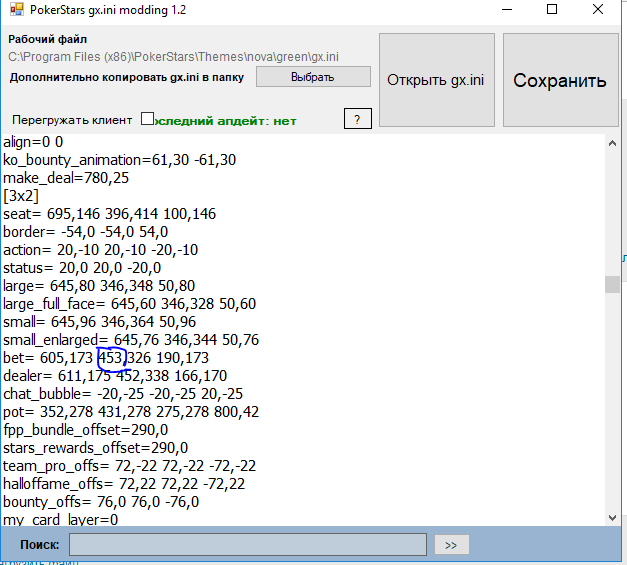Click the 'seat= 695,146 396,414 100,146' line
Screen dimensions: 627x565
110,214
